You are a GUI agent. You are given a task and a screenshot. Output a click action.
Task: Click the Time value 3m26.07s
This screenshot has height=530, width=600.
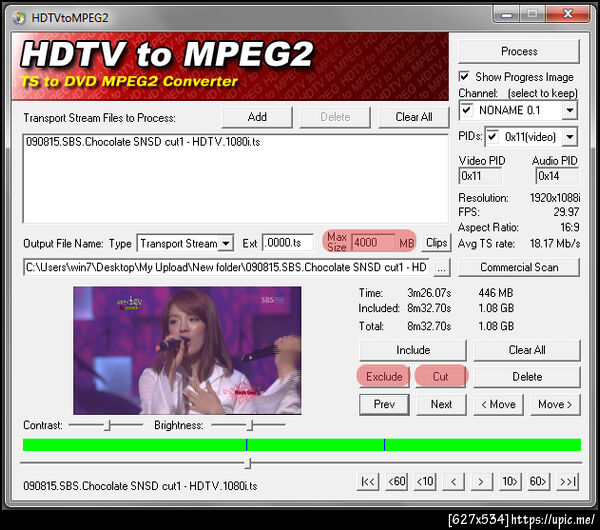click(x=429, y=293)
